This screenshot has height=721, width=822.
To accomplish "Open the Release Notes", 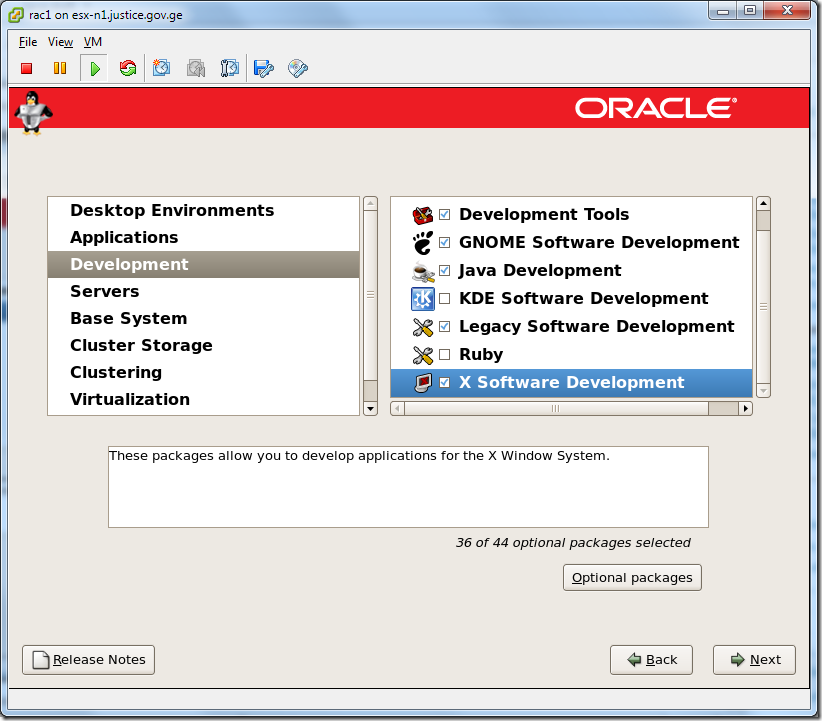I will pyautogui.click(x=88, y=659).
